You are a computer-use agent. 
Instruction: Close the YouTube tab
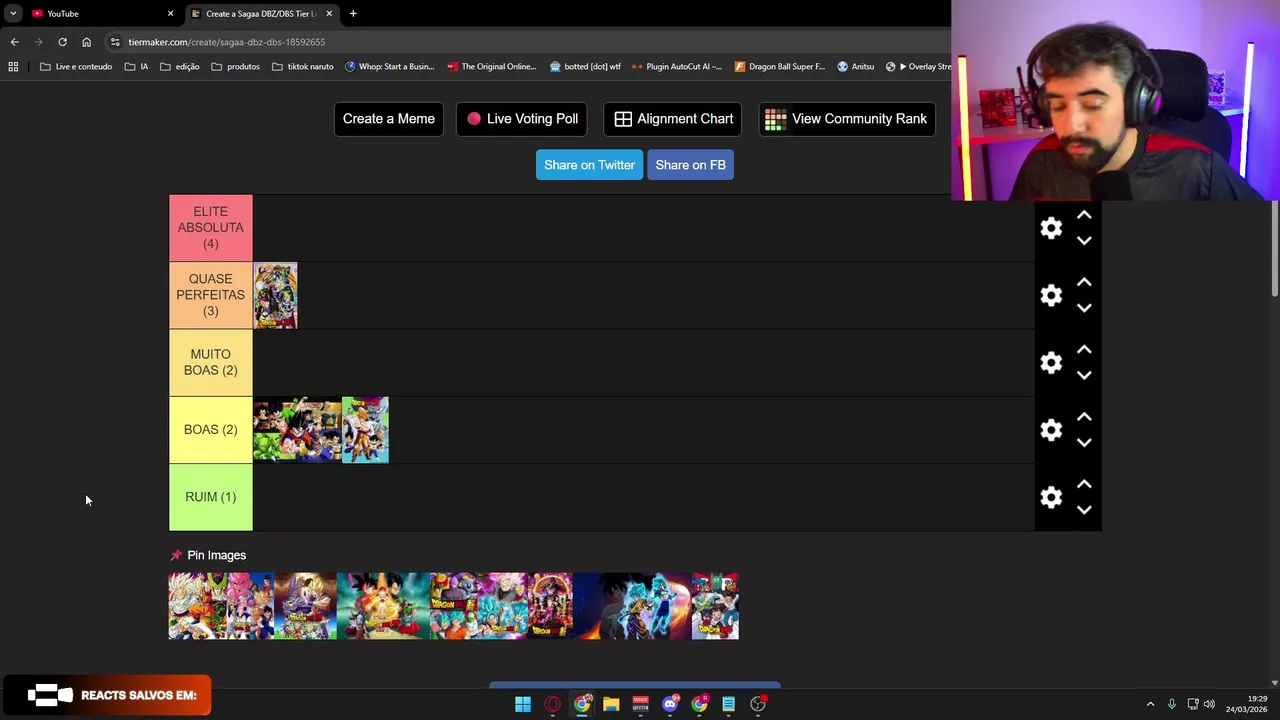pos(170,14)
